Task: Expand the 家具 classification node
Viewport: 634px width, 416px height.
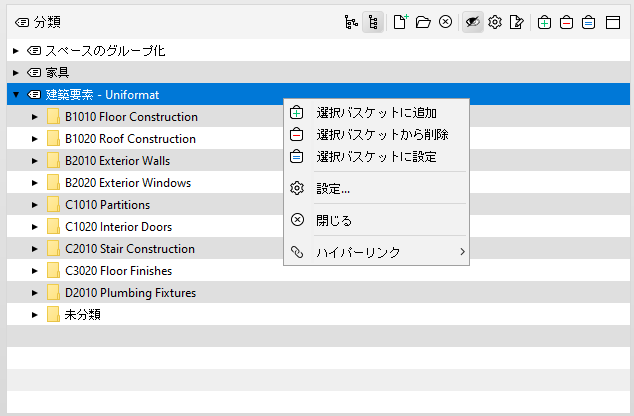Action: tap(15, 73)
